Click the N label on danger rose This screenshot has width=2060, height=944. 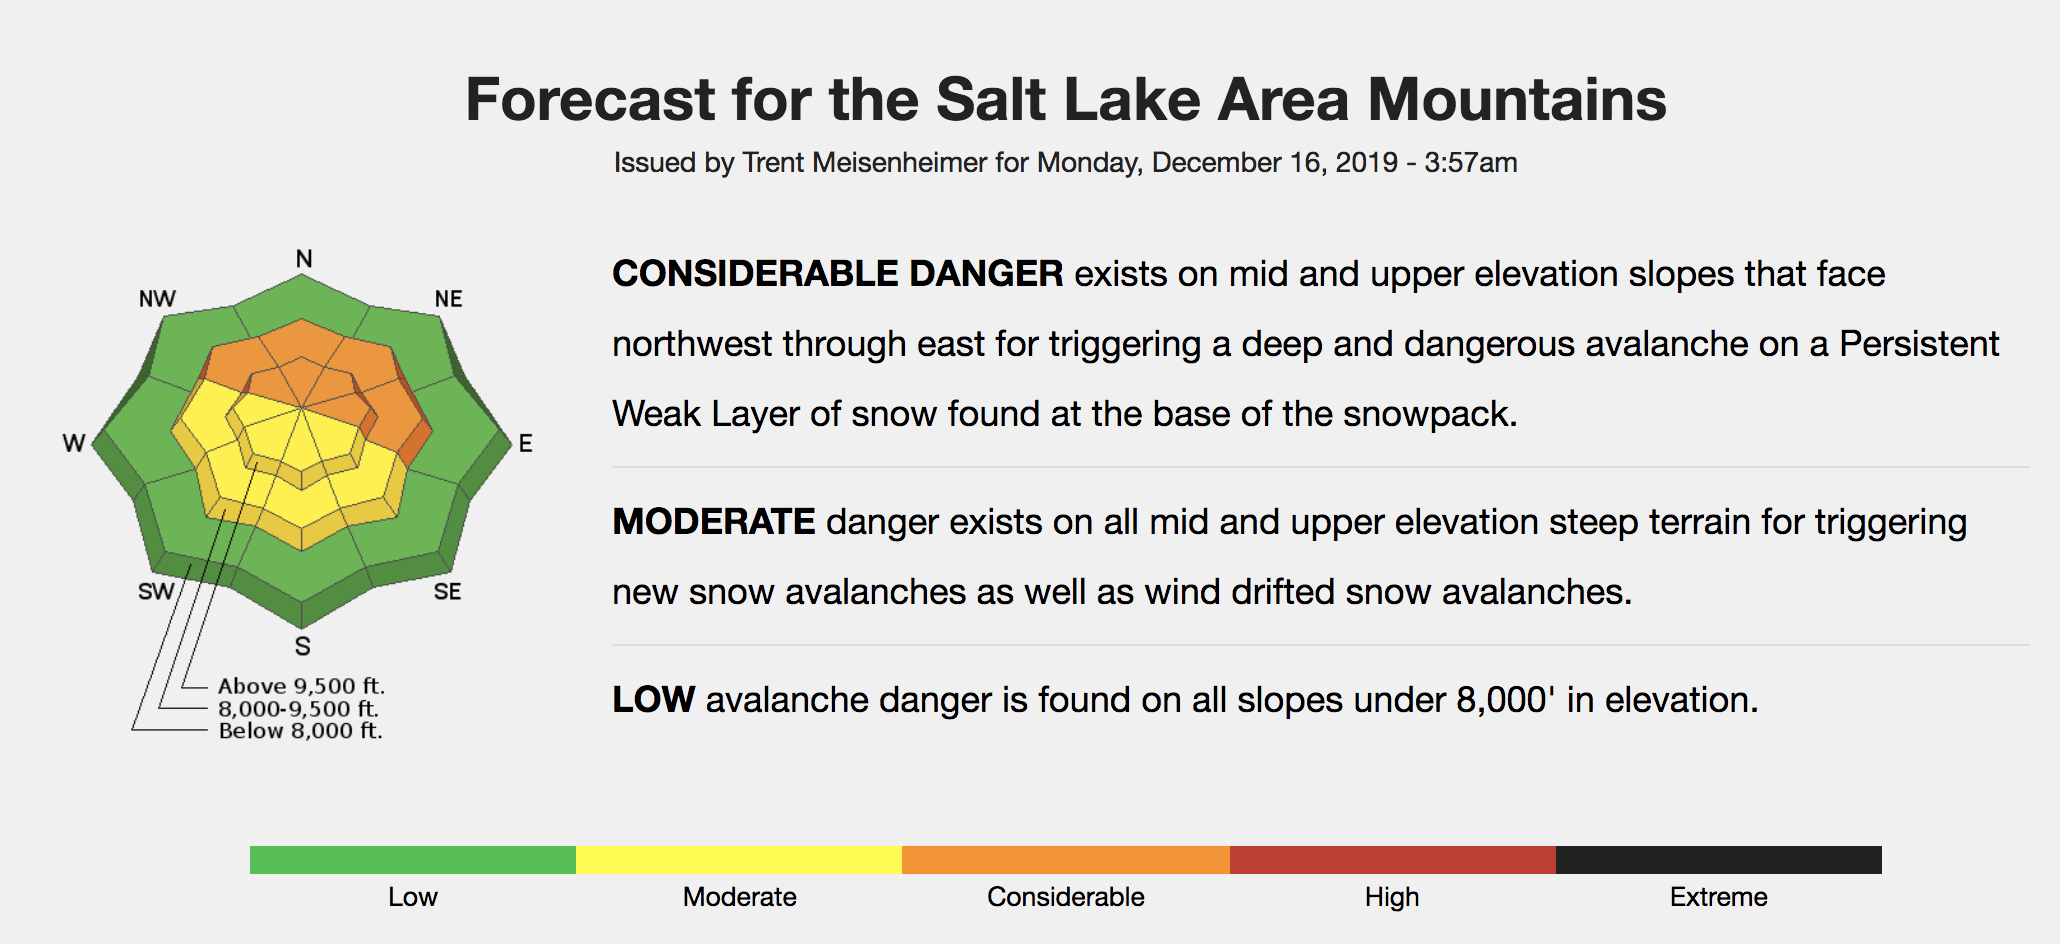[304, 259]
